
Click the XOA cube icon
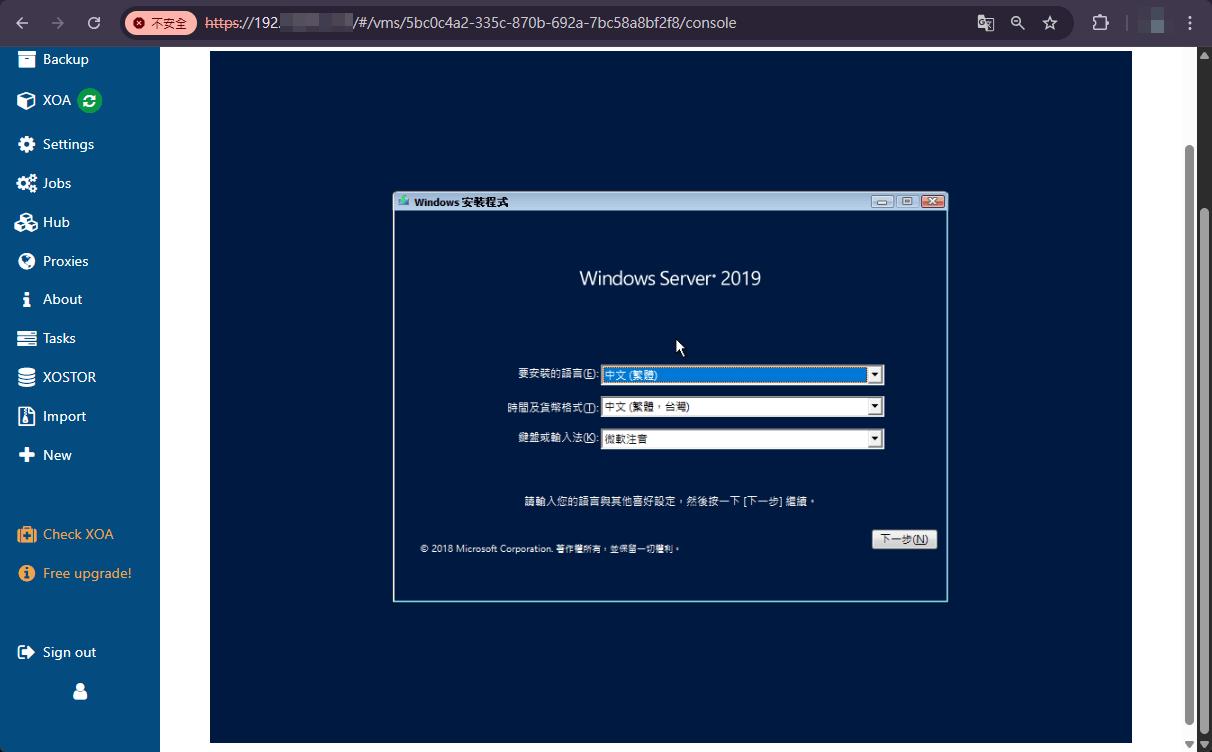(26, 101)
